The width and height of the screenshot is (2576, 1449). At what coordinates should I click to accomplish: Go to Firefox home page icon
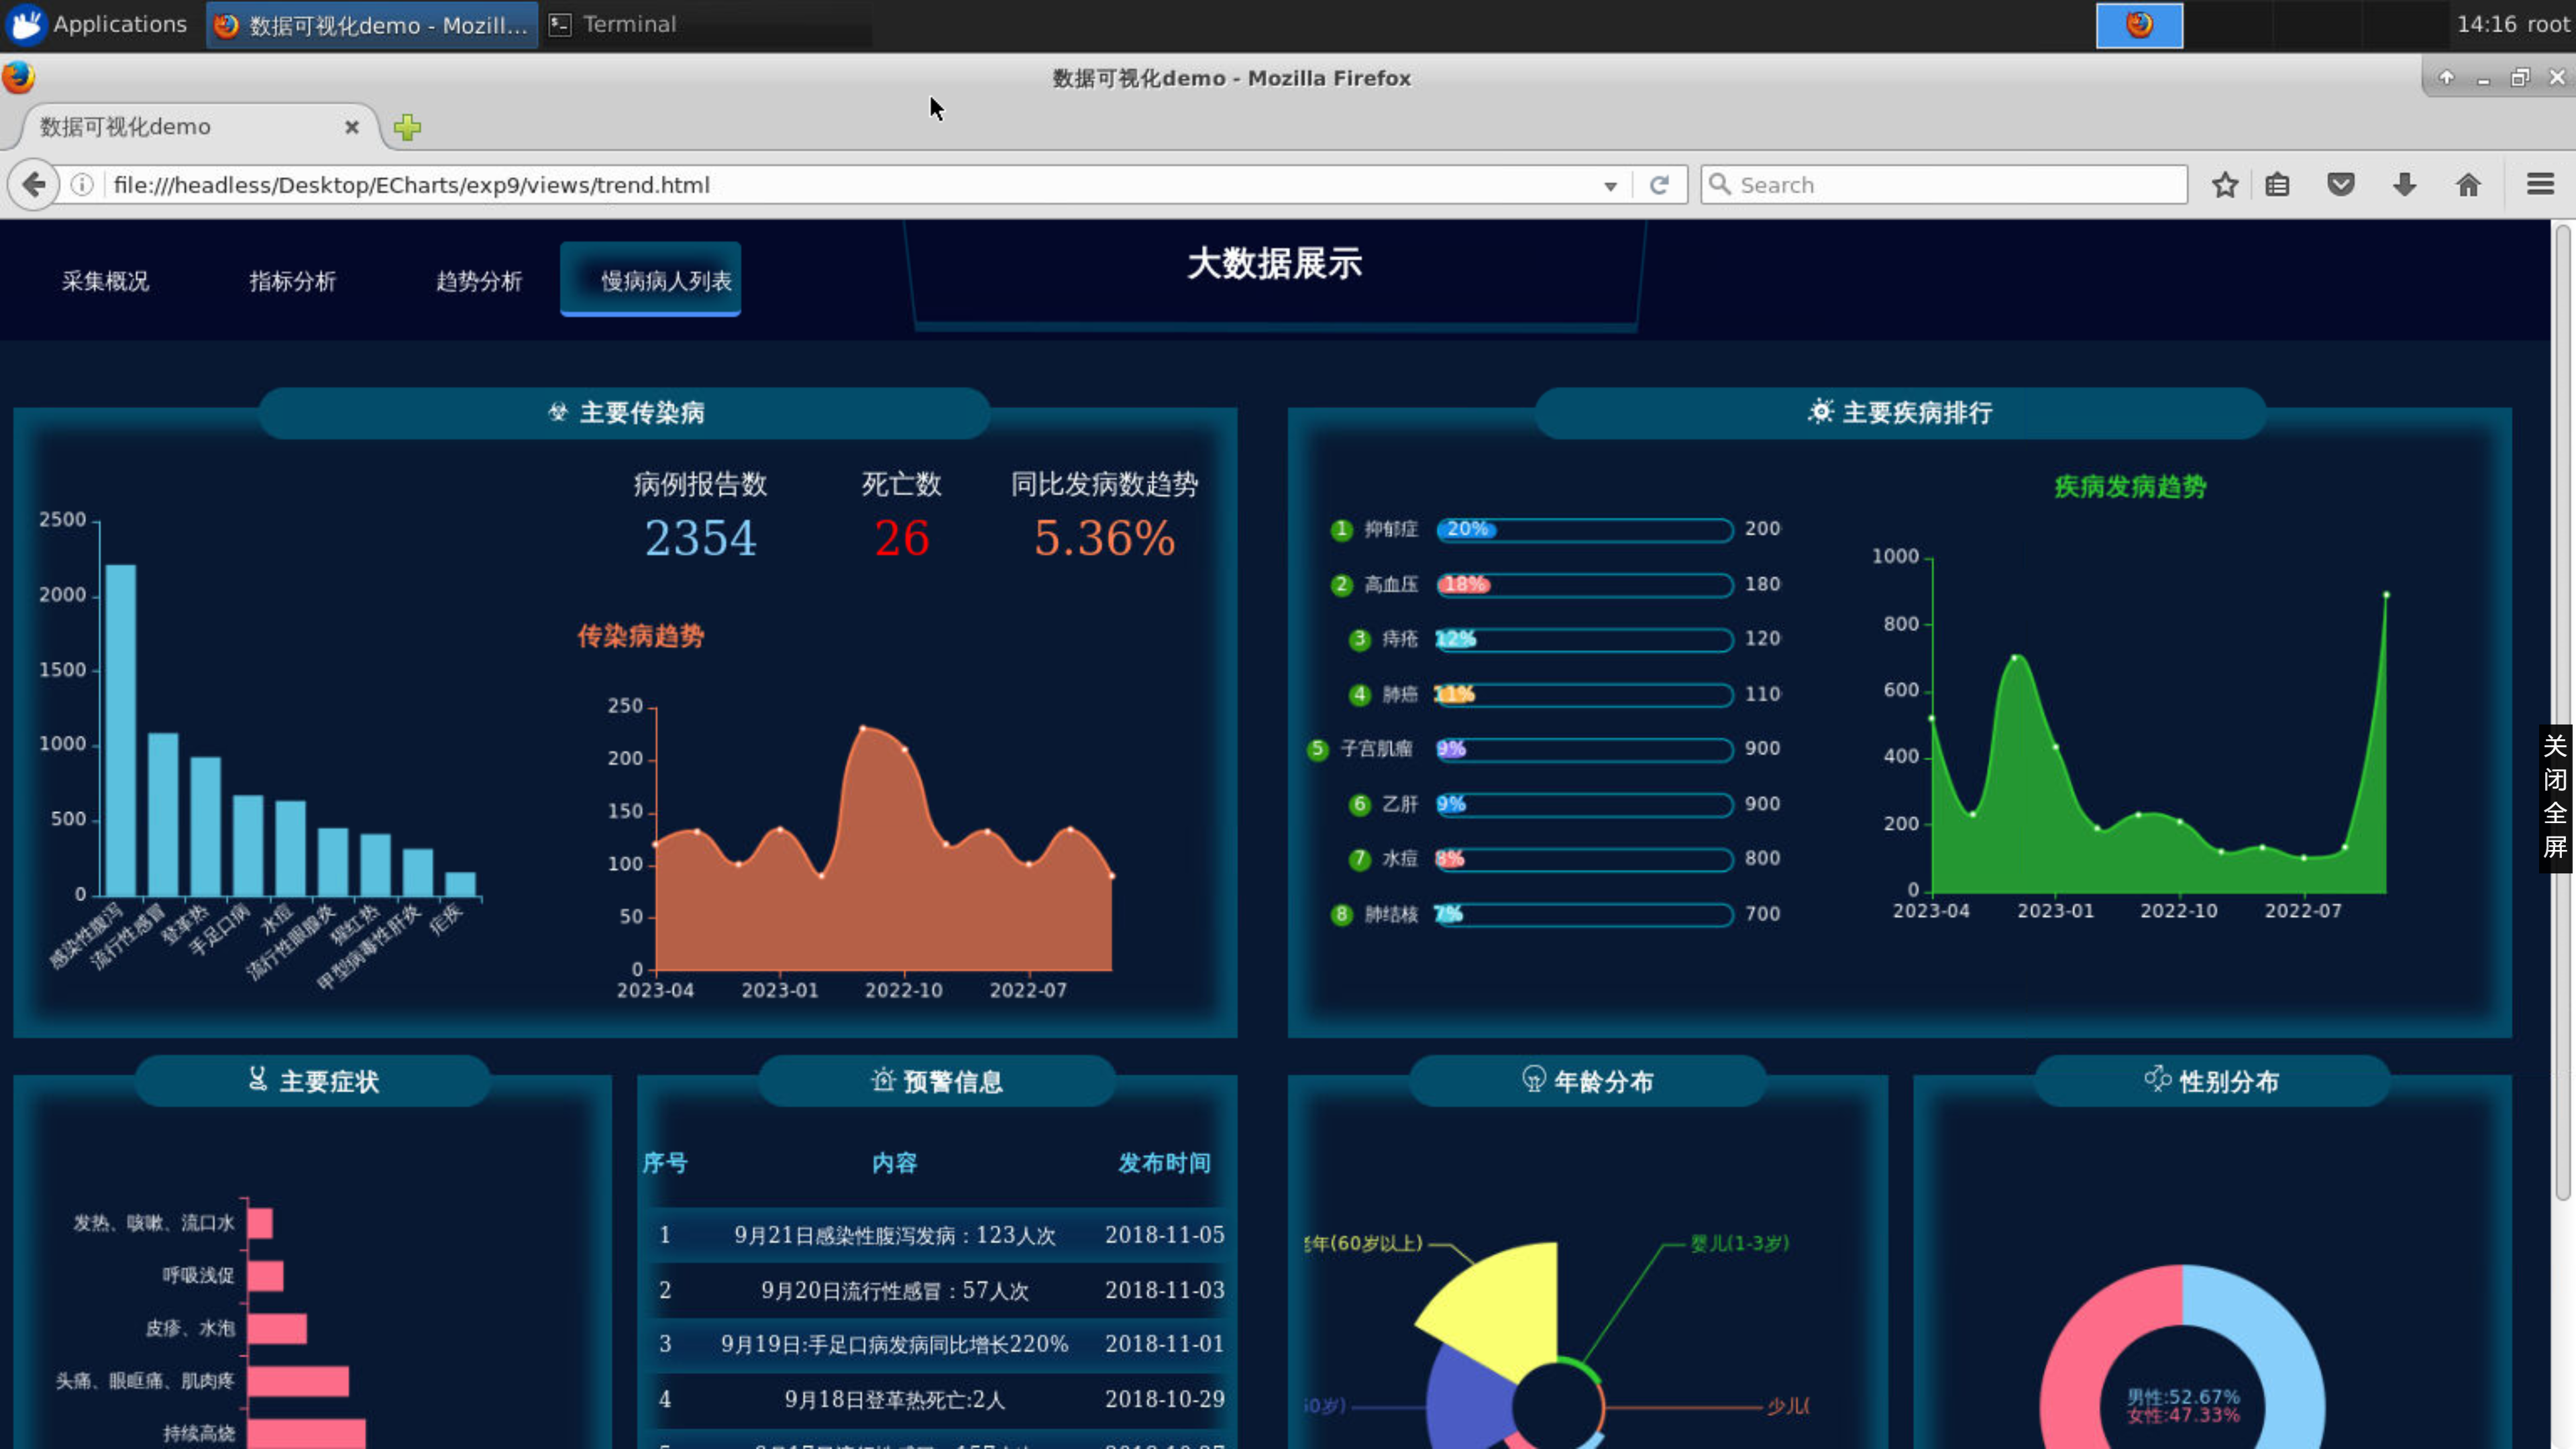click(x=2468, y=185)
